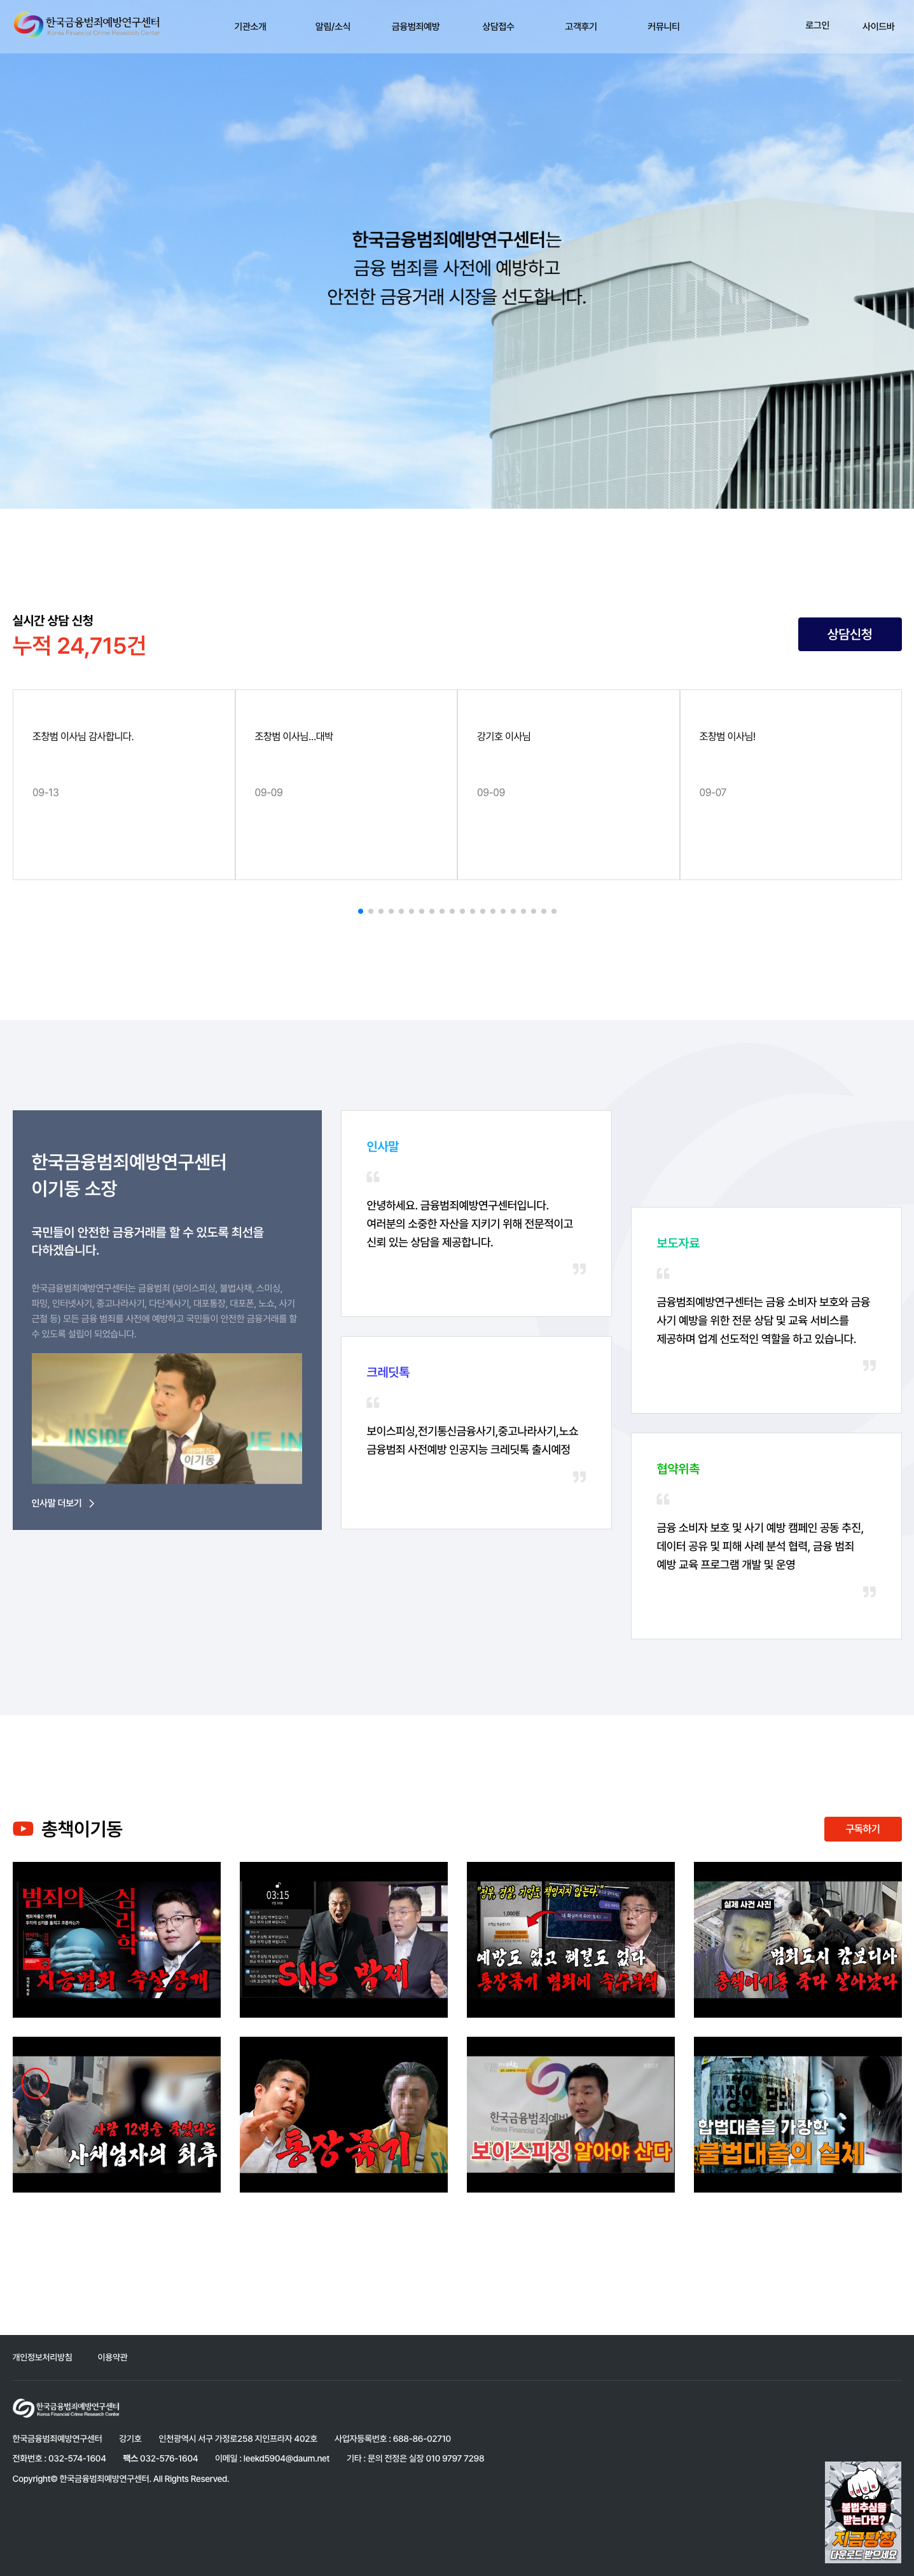Open the 불법추심 지금탈장 floating banner
The width and height of the screenshot is (914, 2576).
click(x=863, y=2511)
